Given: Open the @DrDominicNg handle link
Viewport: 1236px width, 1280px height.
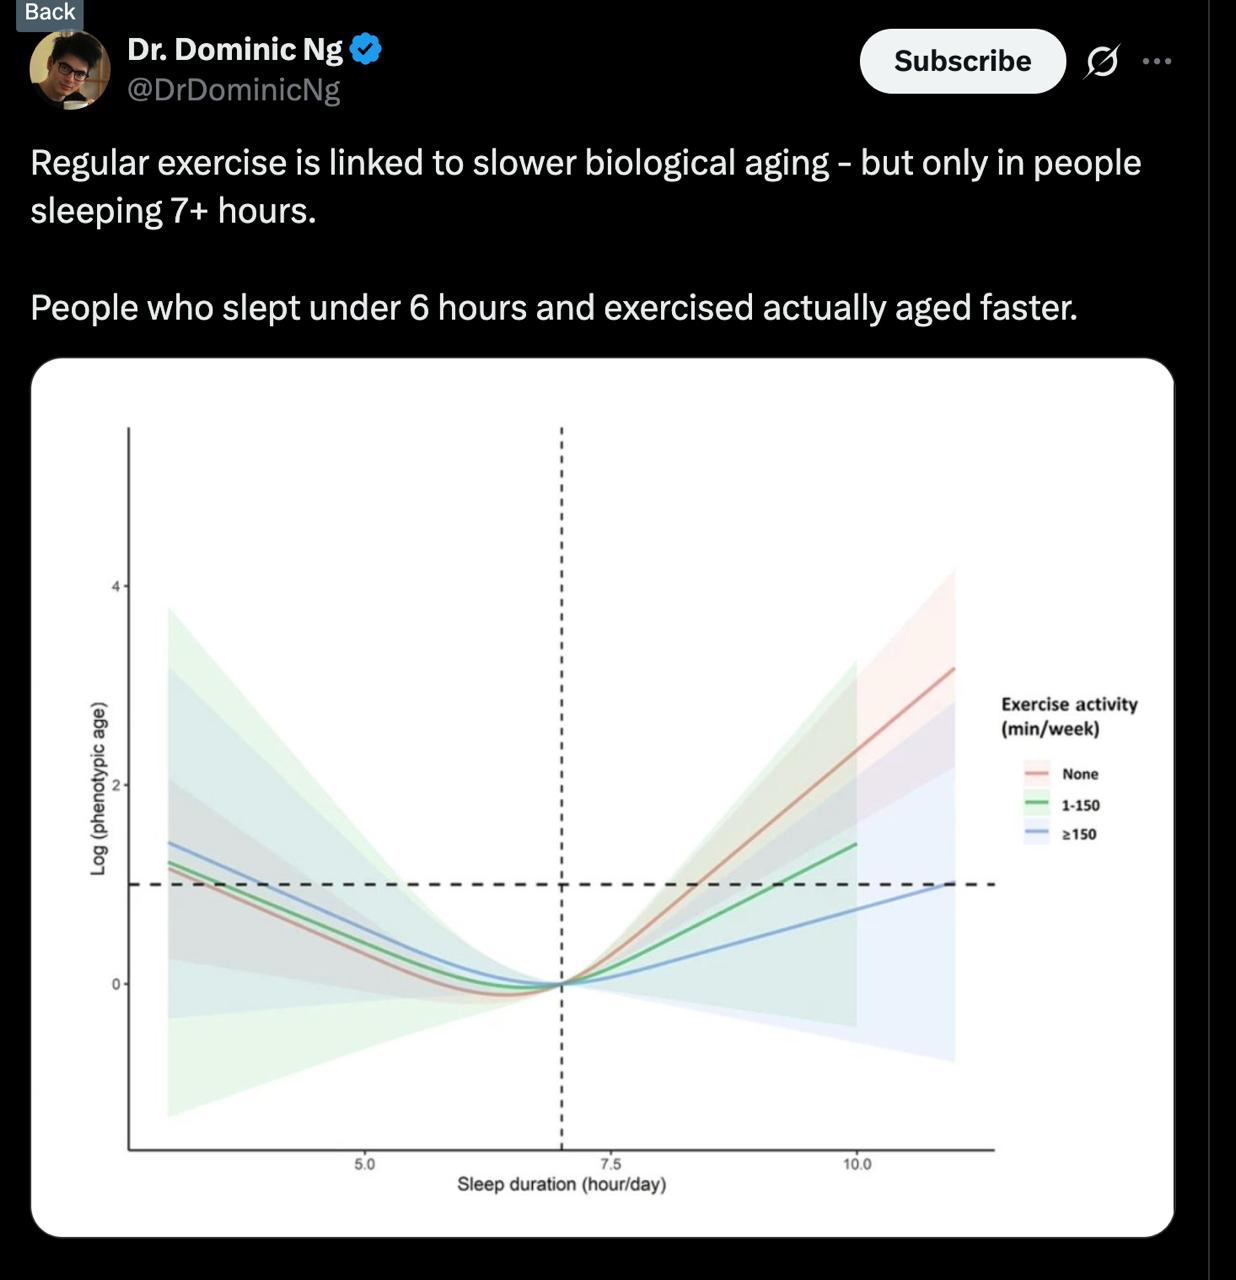Looking at the screenshot, I should click(x=234, y=90).
